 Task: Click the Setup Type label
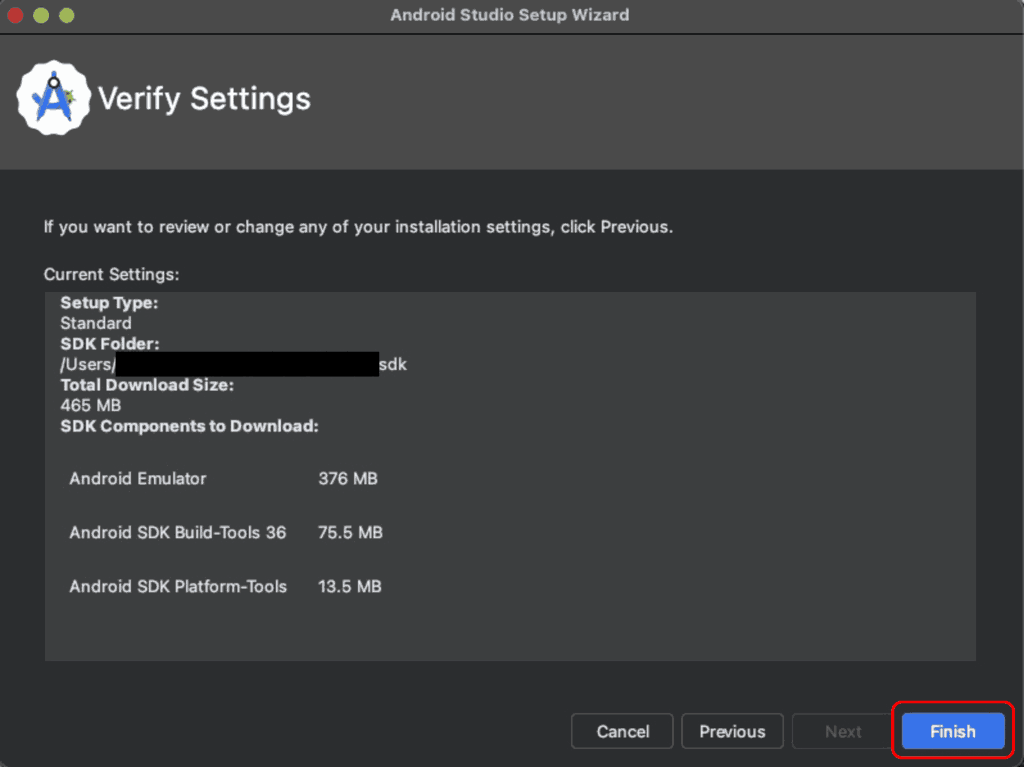[x=109, y=302]
